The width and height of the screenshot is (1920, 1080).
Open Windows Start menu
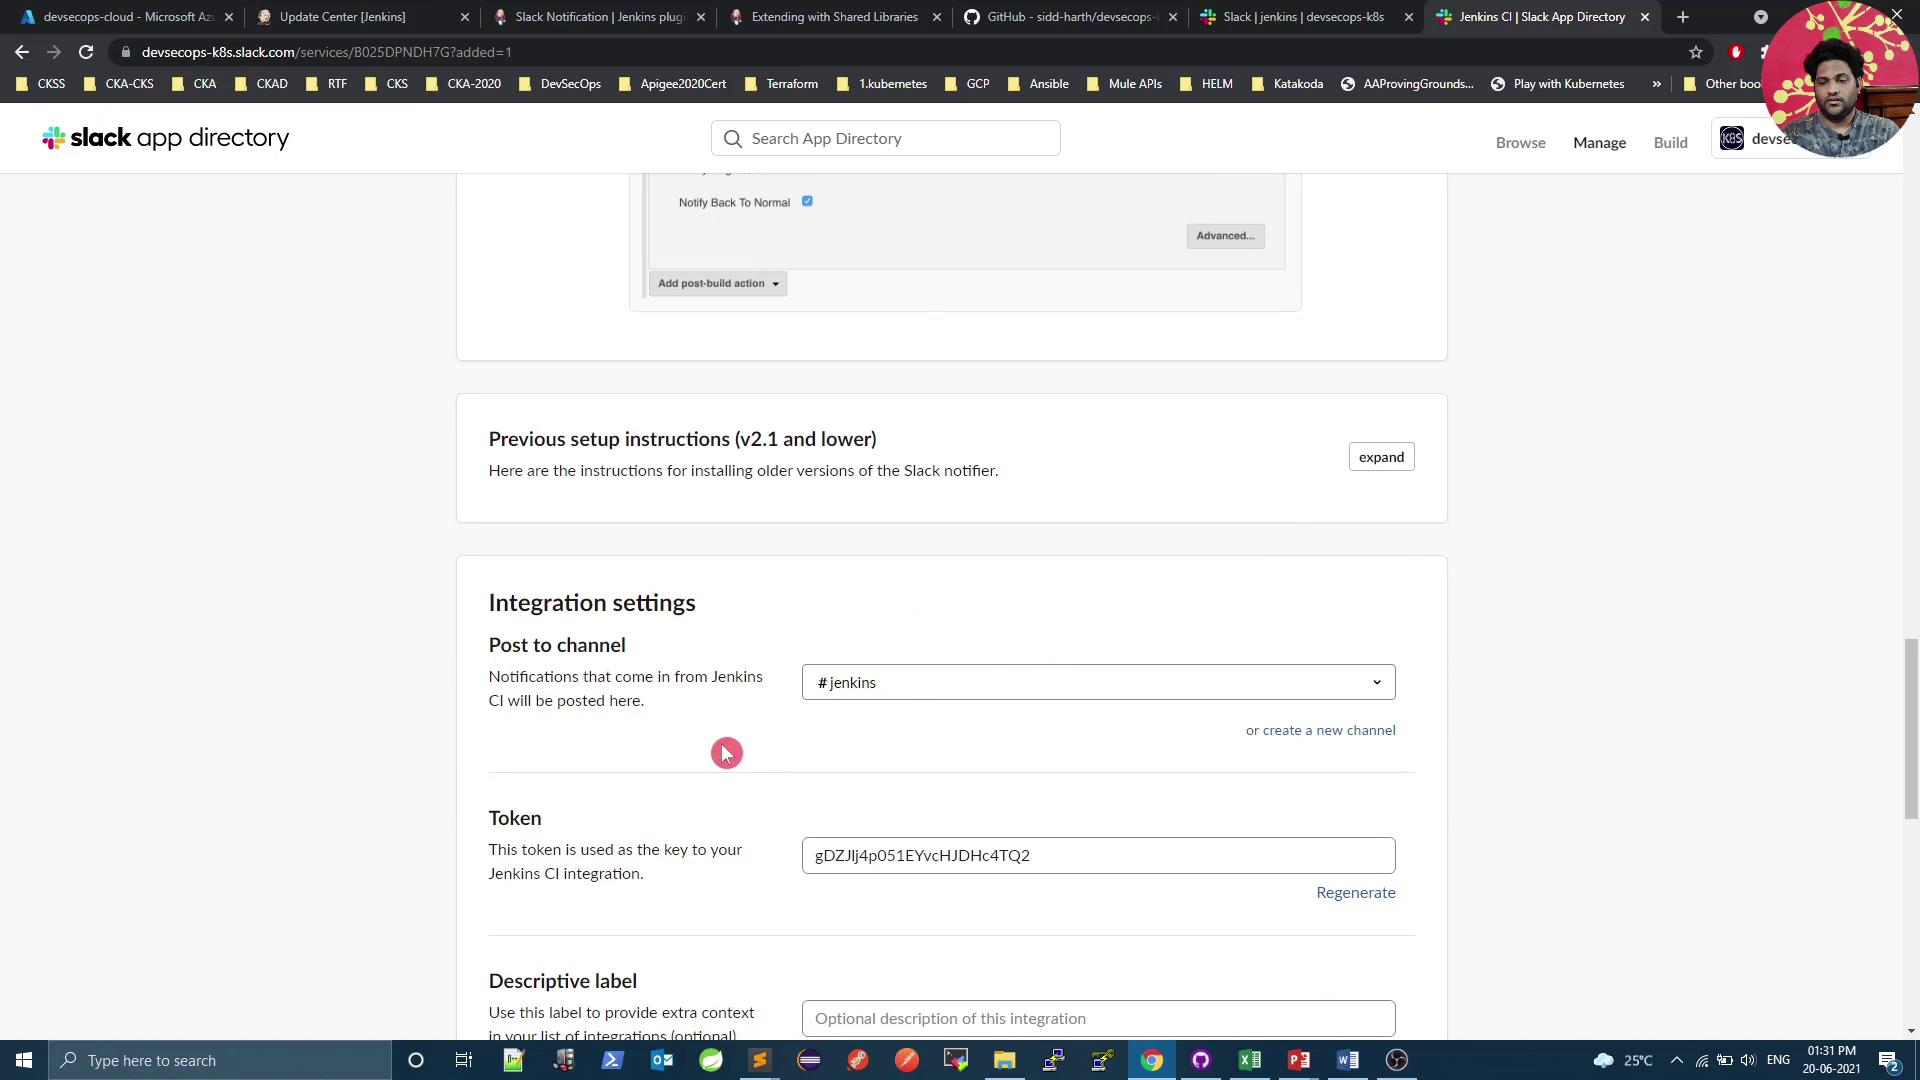click(x=24, y=1060)
